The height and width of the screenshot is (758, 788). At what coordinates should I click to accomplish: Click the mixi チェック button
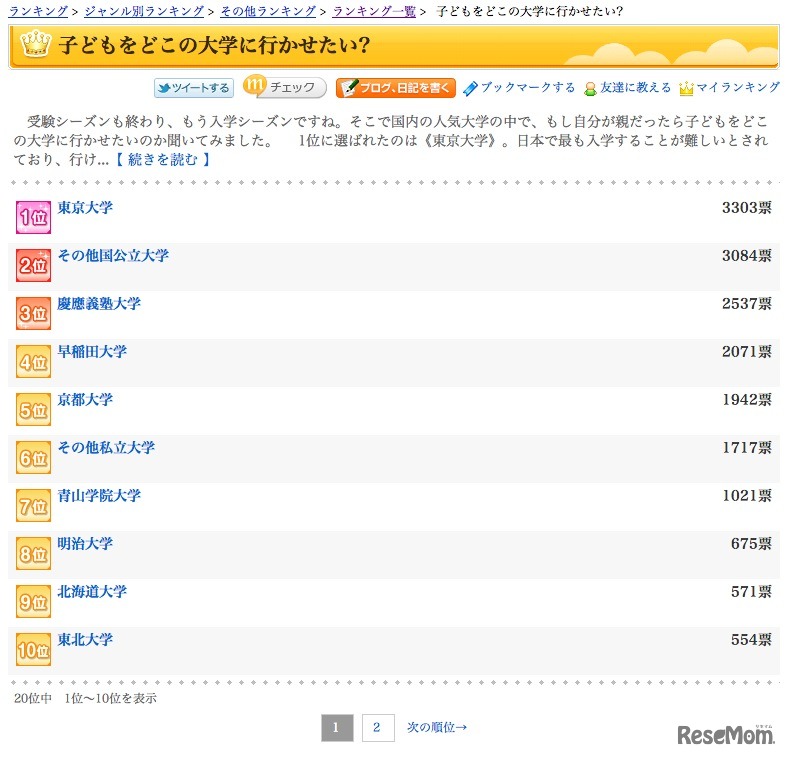point(284,87)
